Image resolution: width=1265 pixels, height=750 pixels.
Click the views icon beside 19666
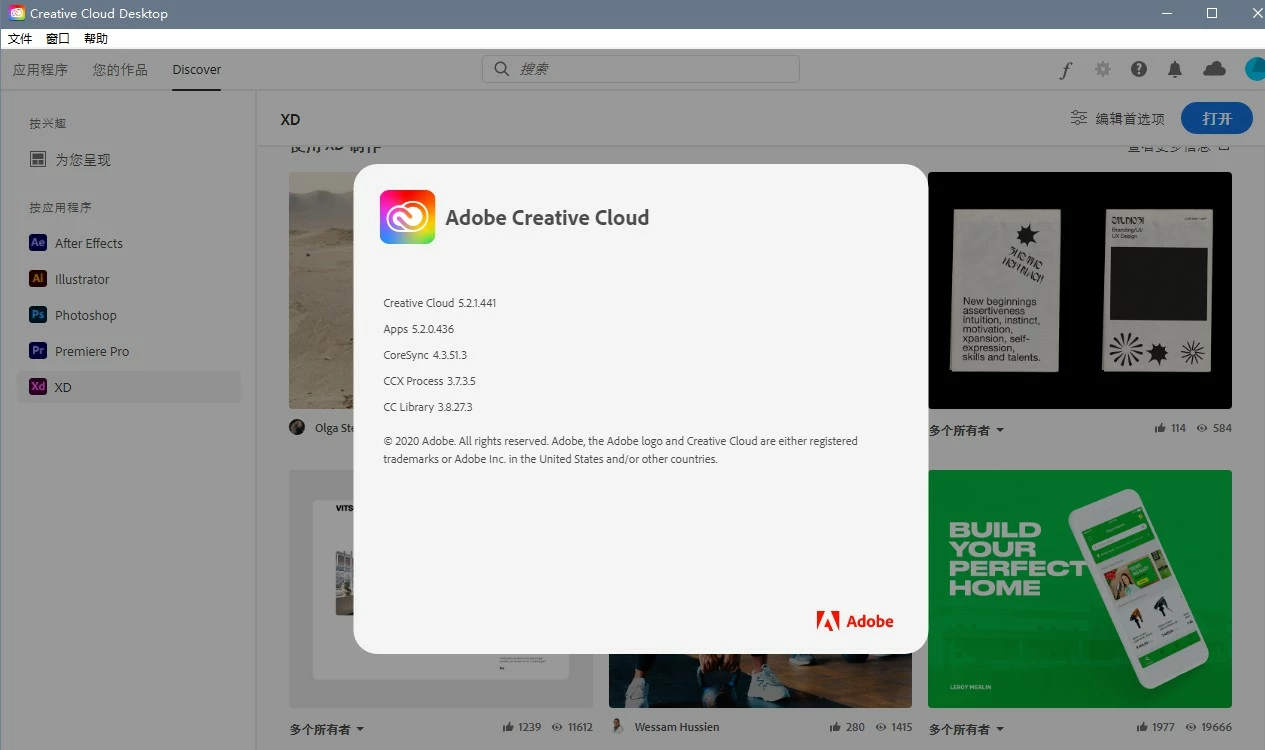(x=1191, y=728)
